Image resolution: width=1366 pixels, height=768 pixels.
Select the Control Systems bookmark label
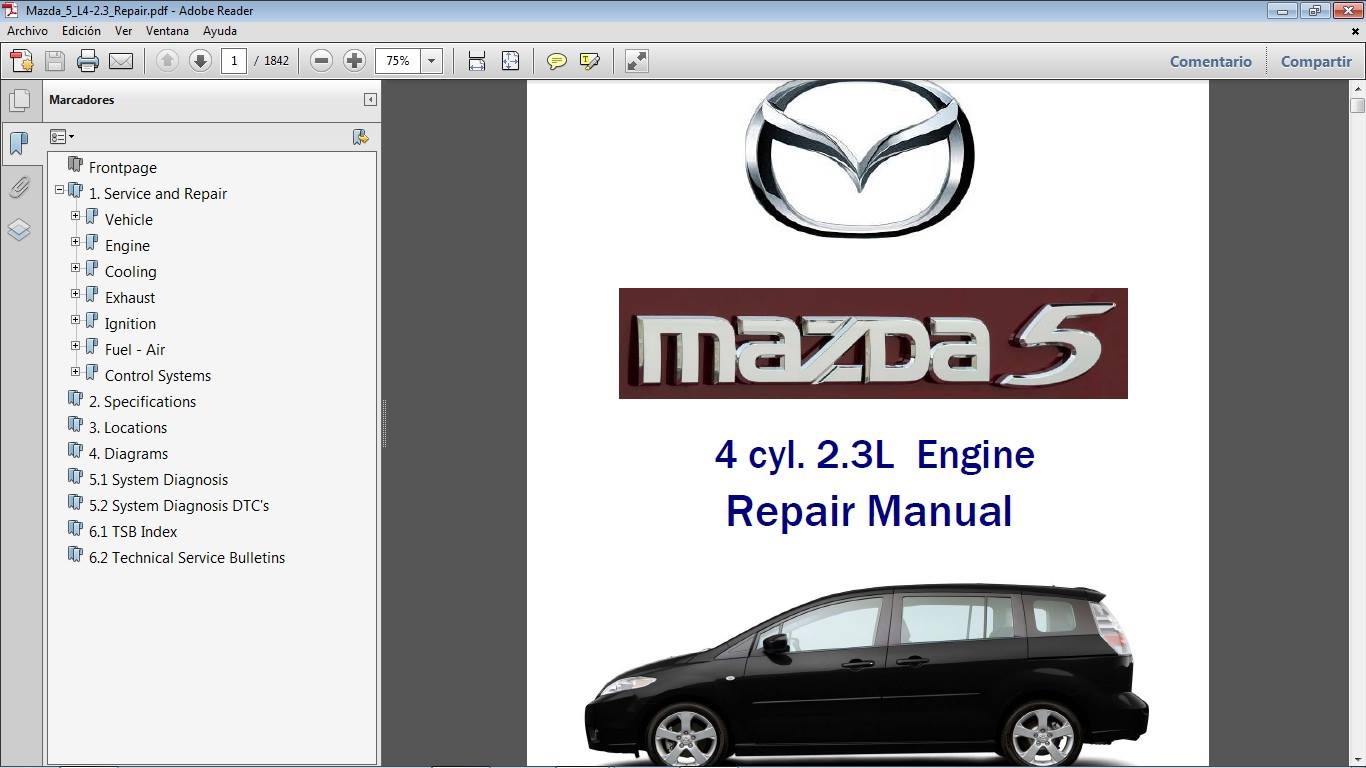(x=158, y=376)
